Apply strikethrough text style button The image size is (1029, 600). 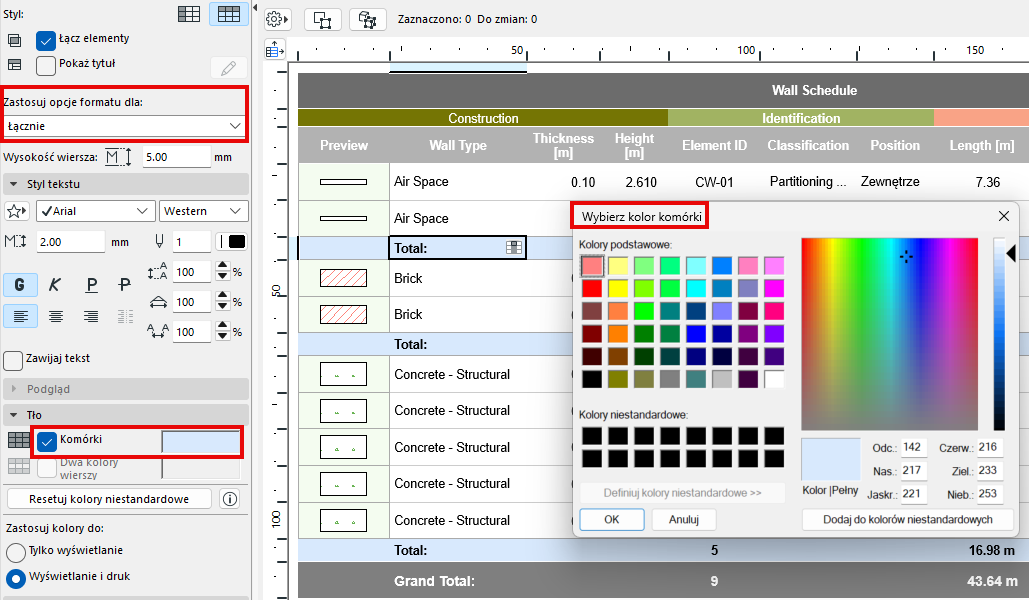(x=125, y=285)
